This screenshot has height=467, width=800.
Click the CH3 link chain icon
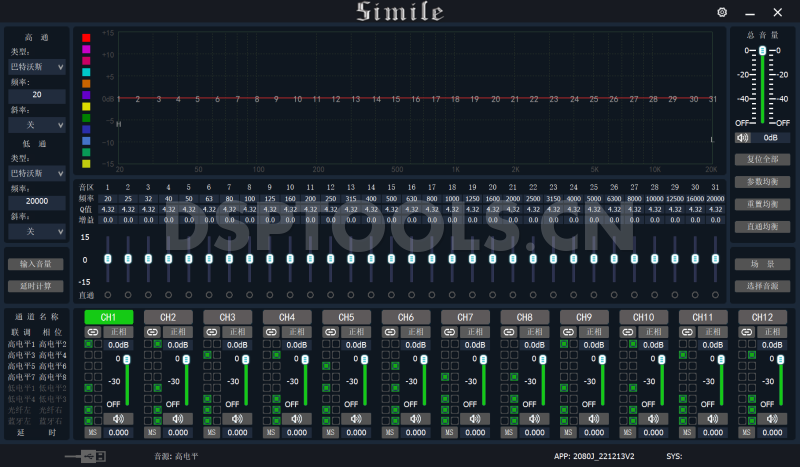[x=211, y=331]
